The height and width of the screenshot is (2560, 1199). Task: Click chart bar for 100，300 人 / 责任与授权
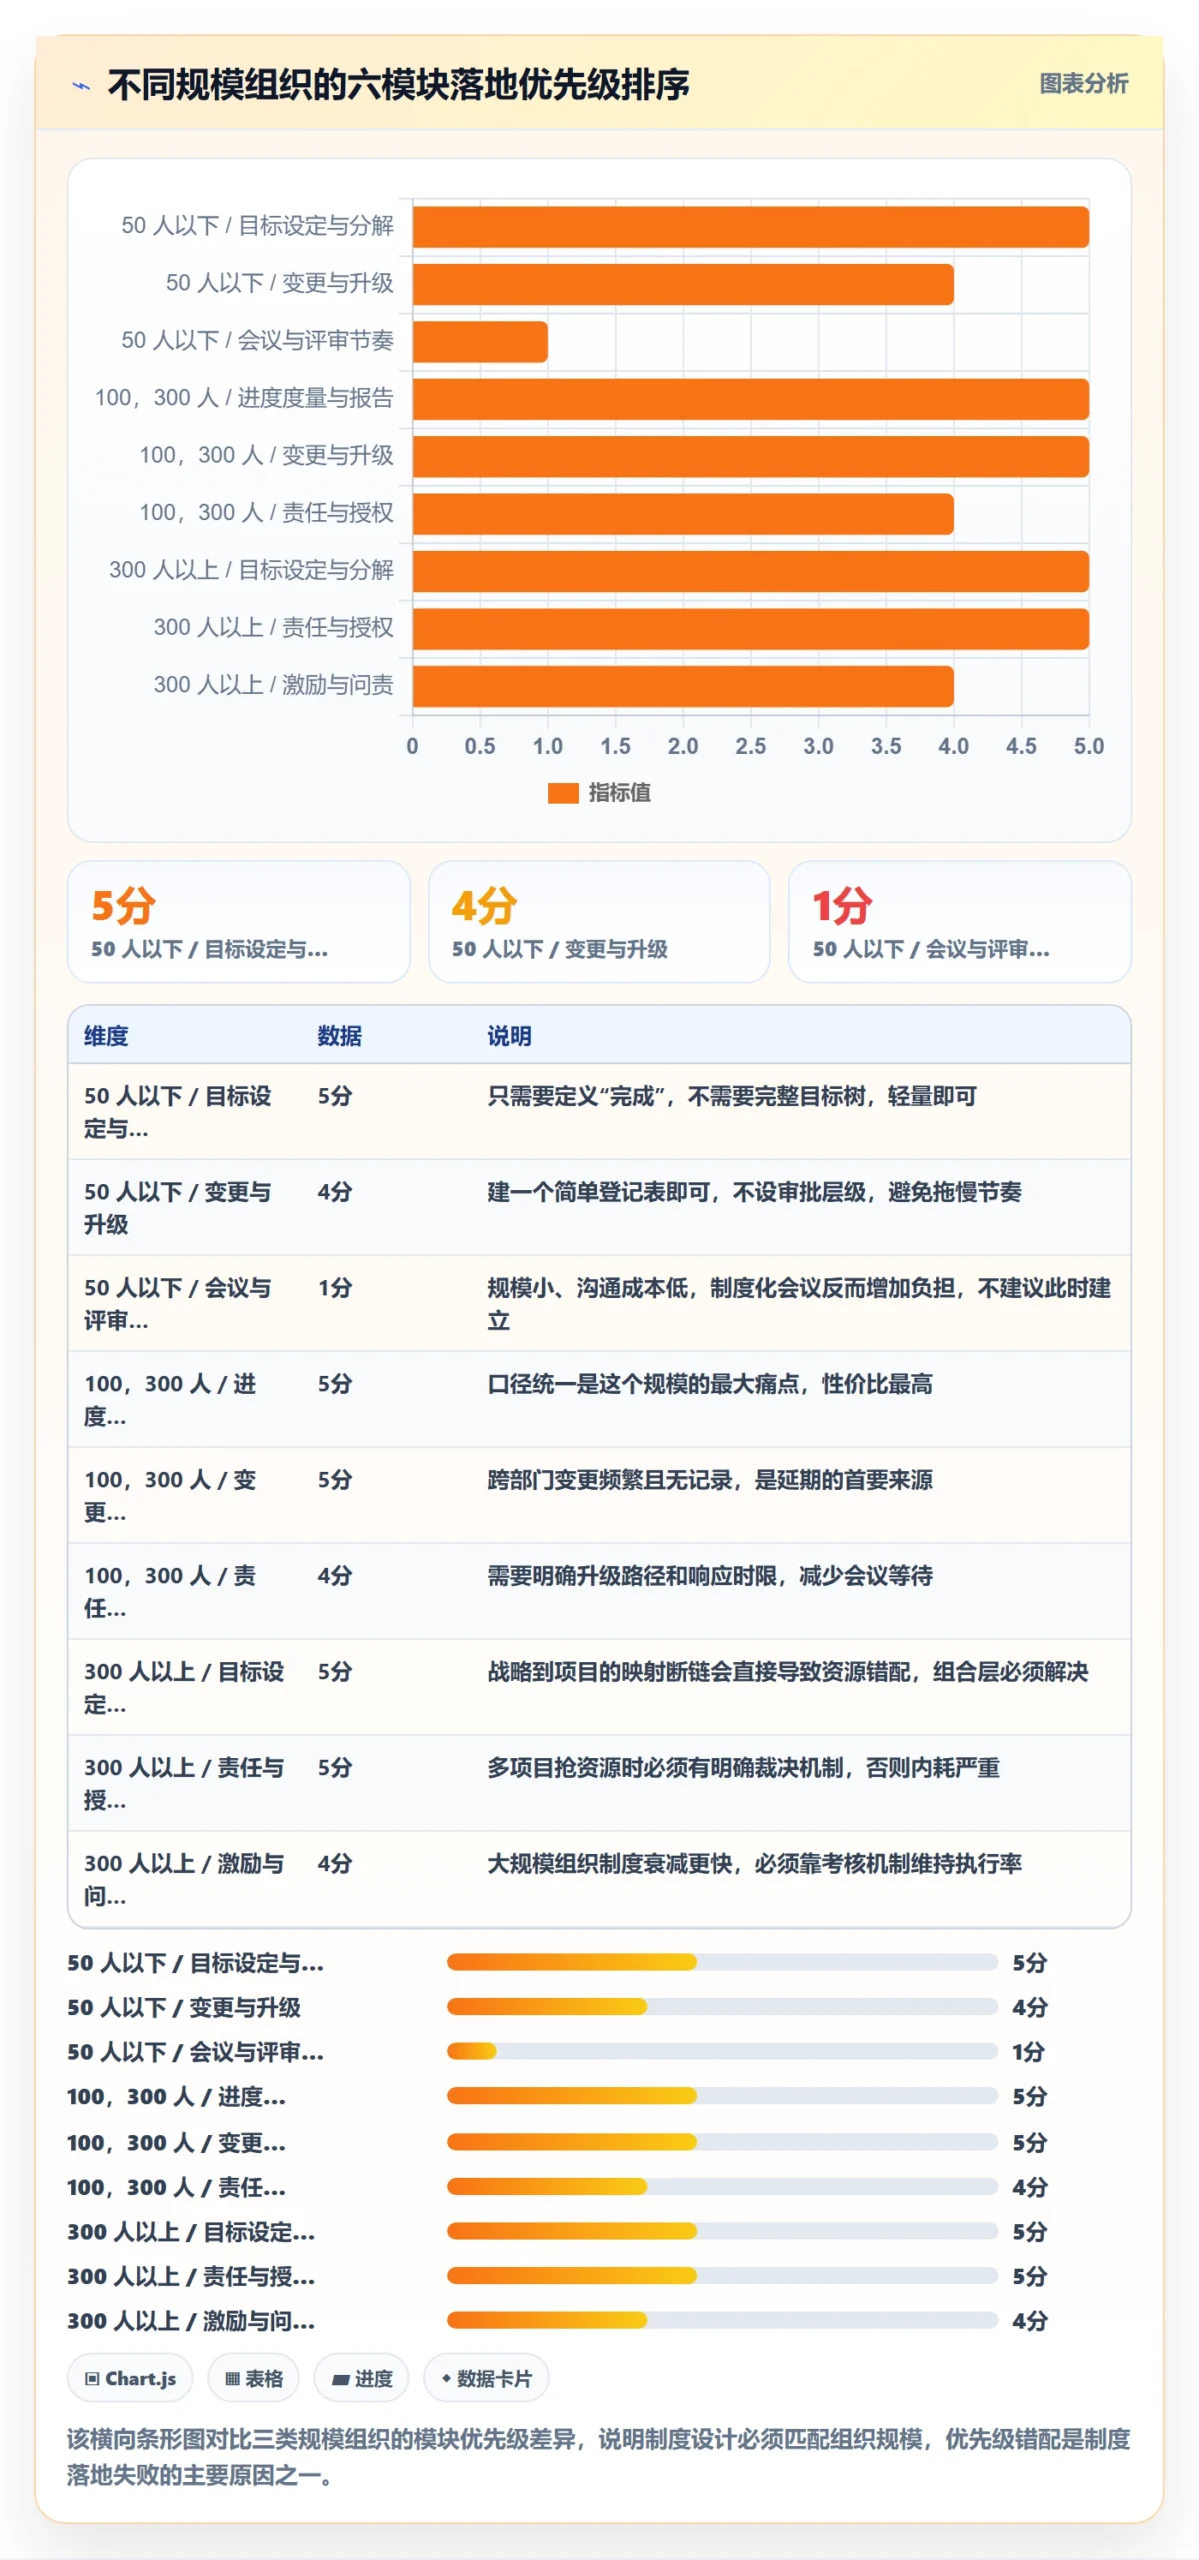[x=683, y=514]
